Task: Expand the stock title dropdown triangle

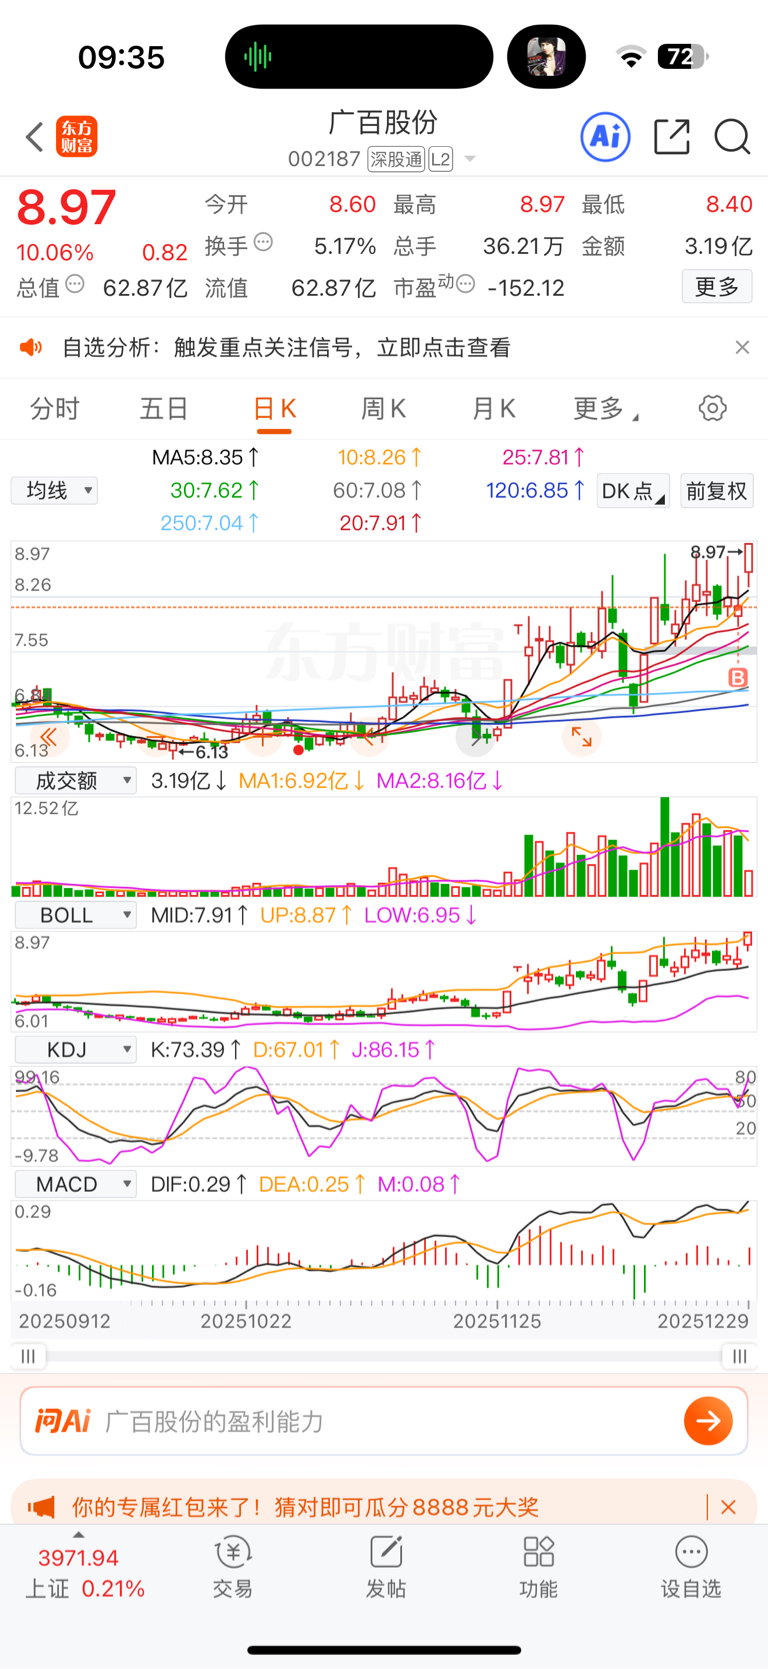Action: point(470,159)
